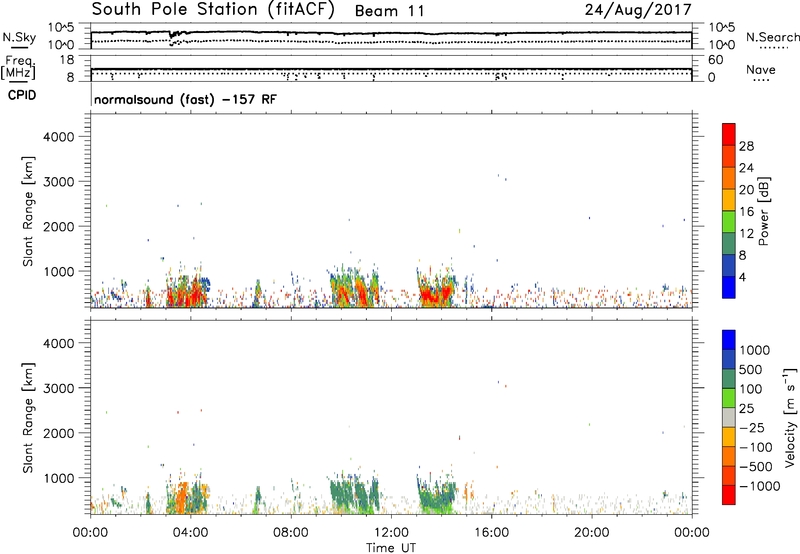800x554 pixels.
Task: Click the 'Velocity [m s-1]' colorbar label
Action: tap(790, 417)
